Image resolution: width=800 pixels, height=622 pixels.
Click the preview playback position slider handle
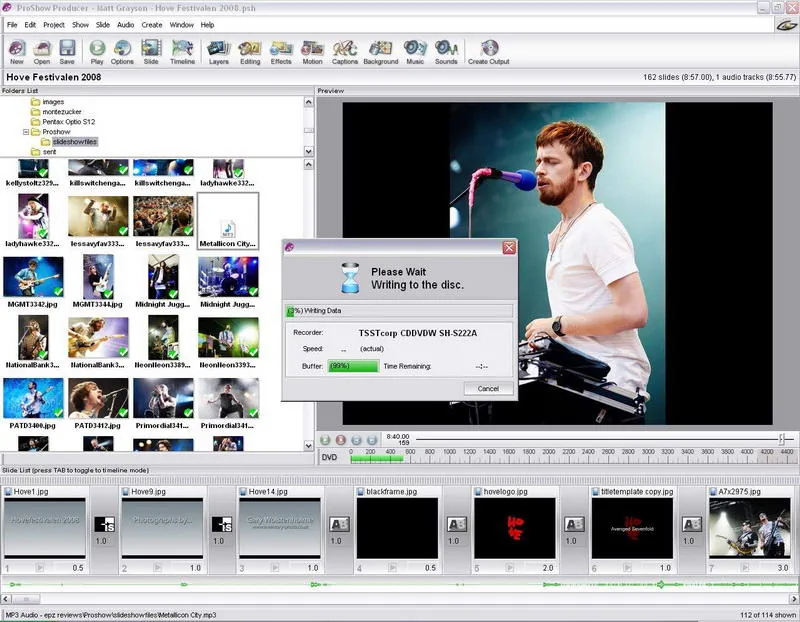click(781, 439)
